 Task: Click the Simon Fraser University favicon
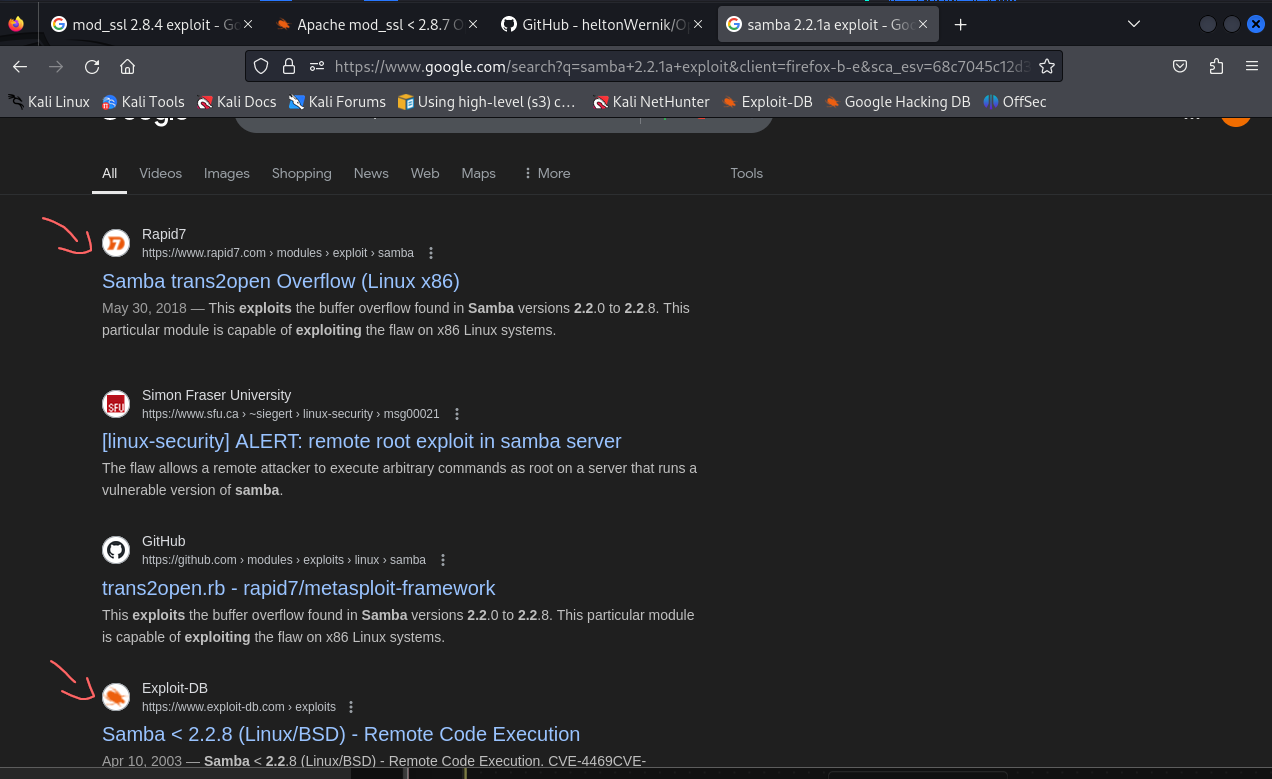point(116,404)
